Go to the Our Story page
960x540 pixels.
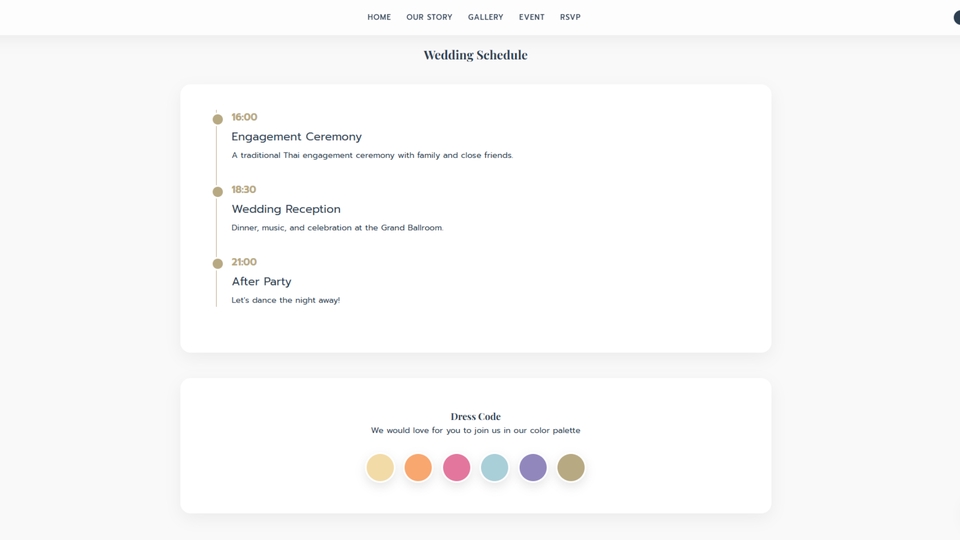[429, 17]
